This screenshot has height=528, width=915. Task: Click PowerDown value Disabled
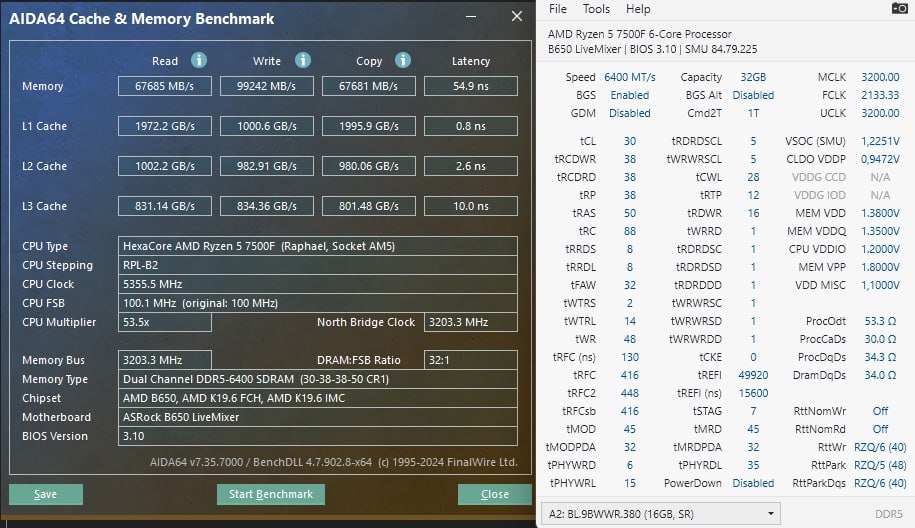point(753,483)
